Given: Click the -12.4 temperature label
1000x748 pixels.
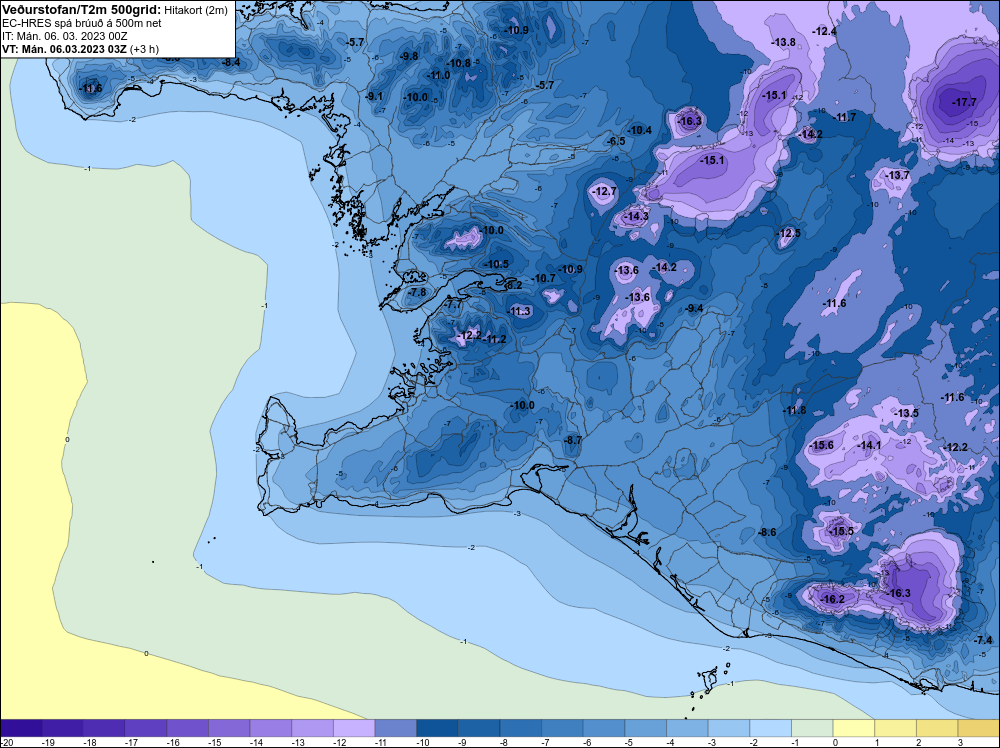Looking at the screenshot, I should 824,31.
